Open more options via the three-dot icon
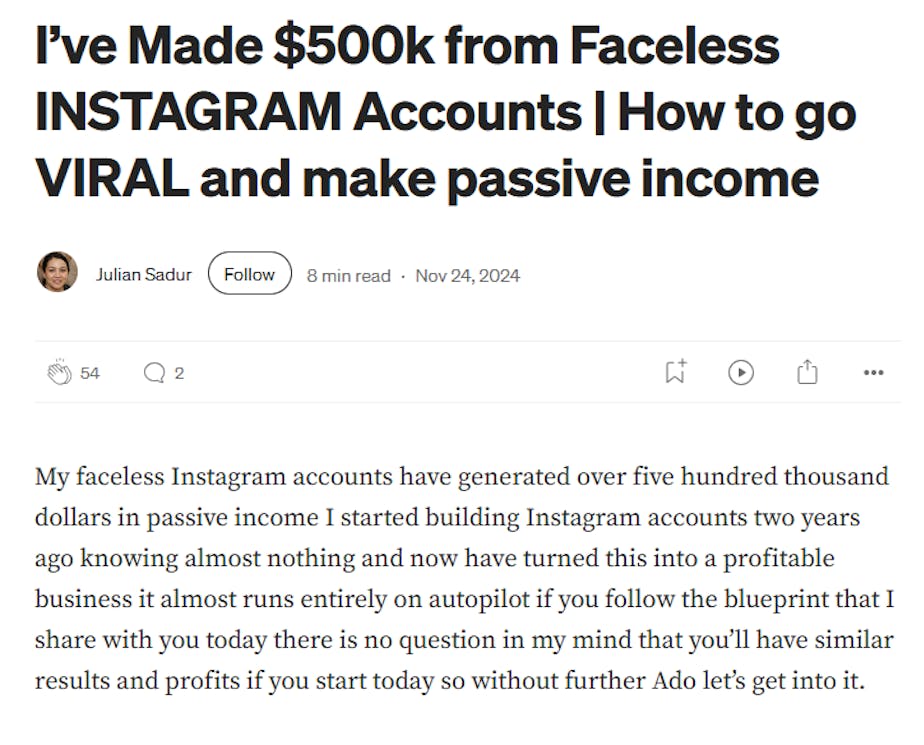 [873, 373]
